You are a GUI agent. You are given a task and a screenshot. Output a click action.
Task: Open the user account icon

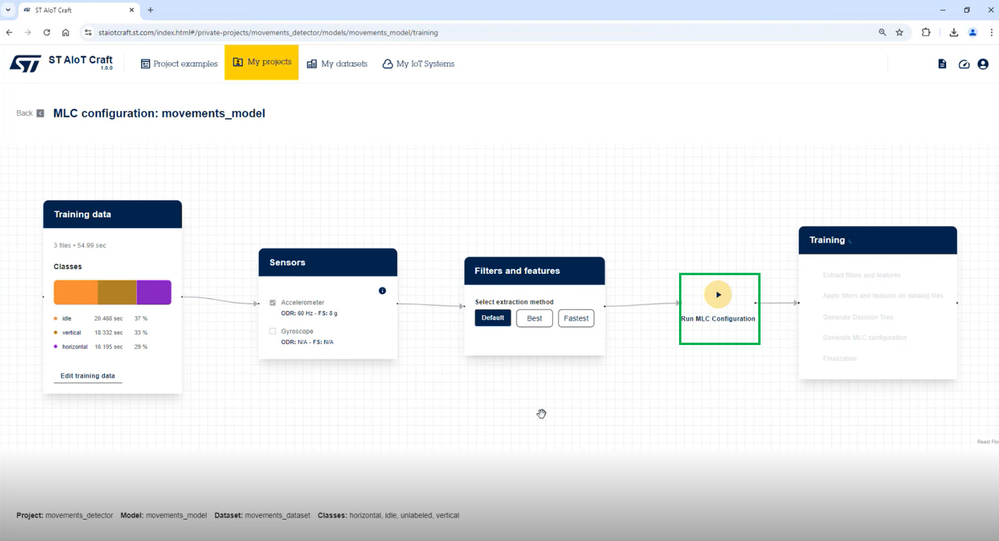983,64
